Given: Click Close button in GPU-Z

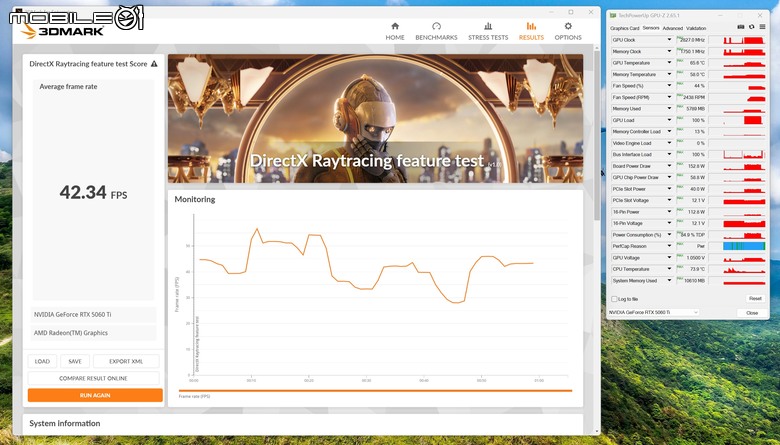Looking at the screenshot, I should pyautogui.click(x=752, y=313).
